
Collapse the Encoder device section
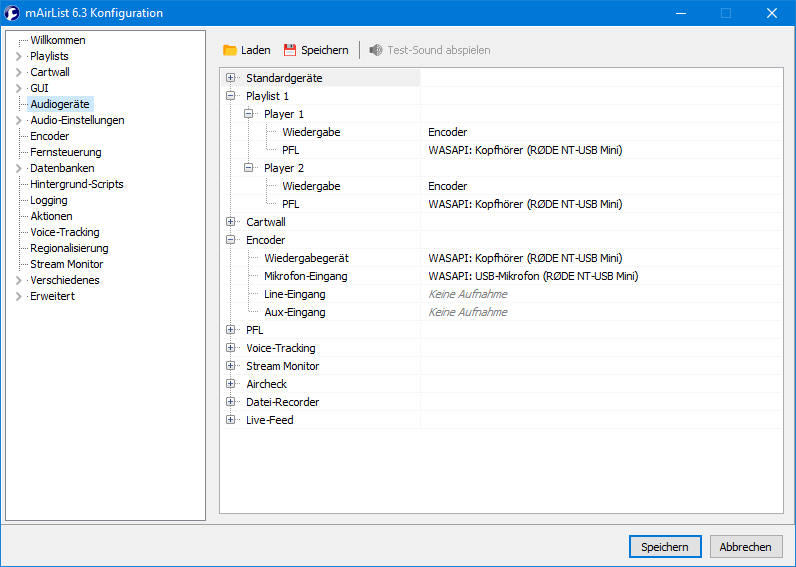pyautogui.click(x=231, y=240)
